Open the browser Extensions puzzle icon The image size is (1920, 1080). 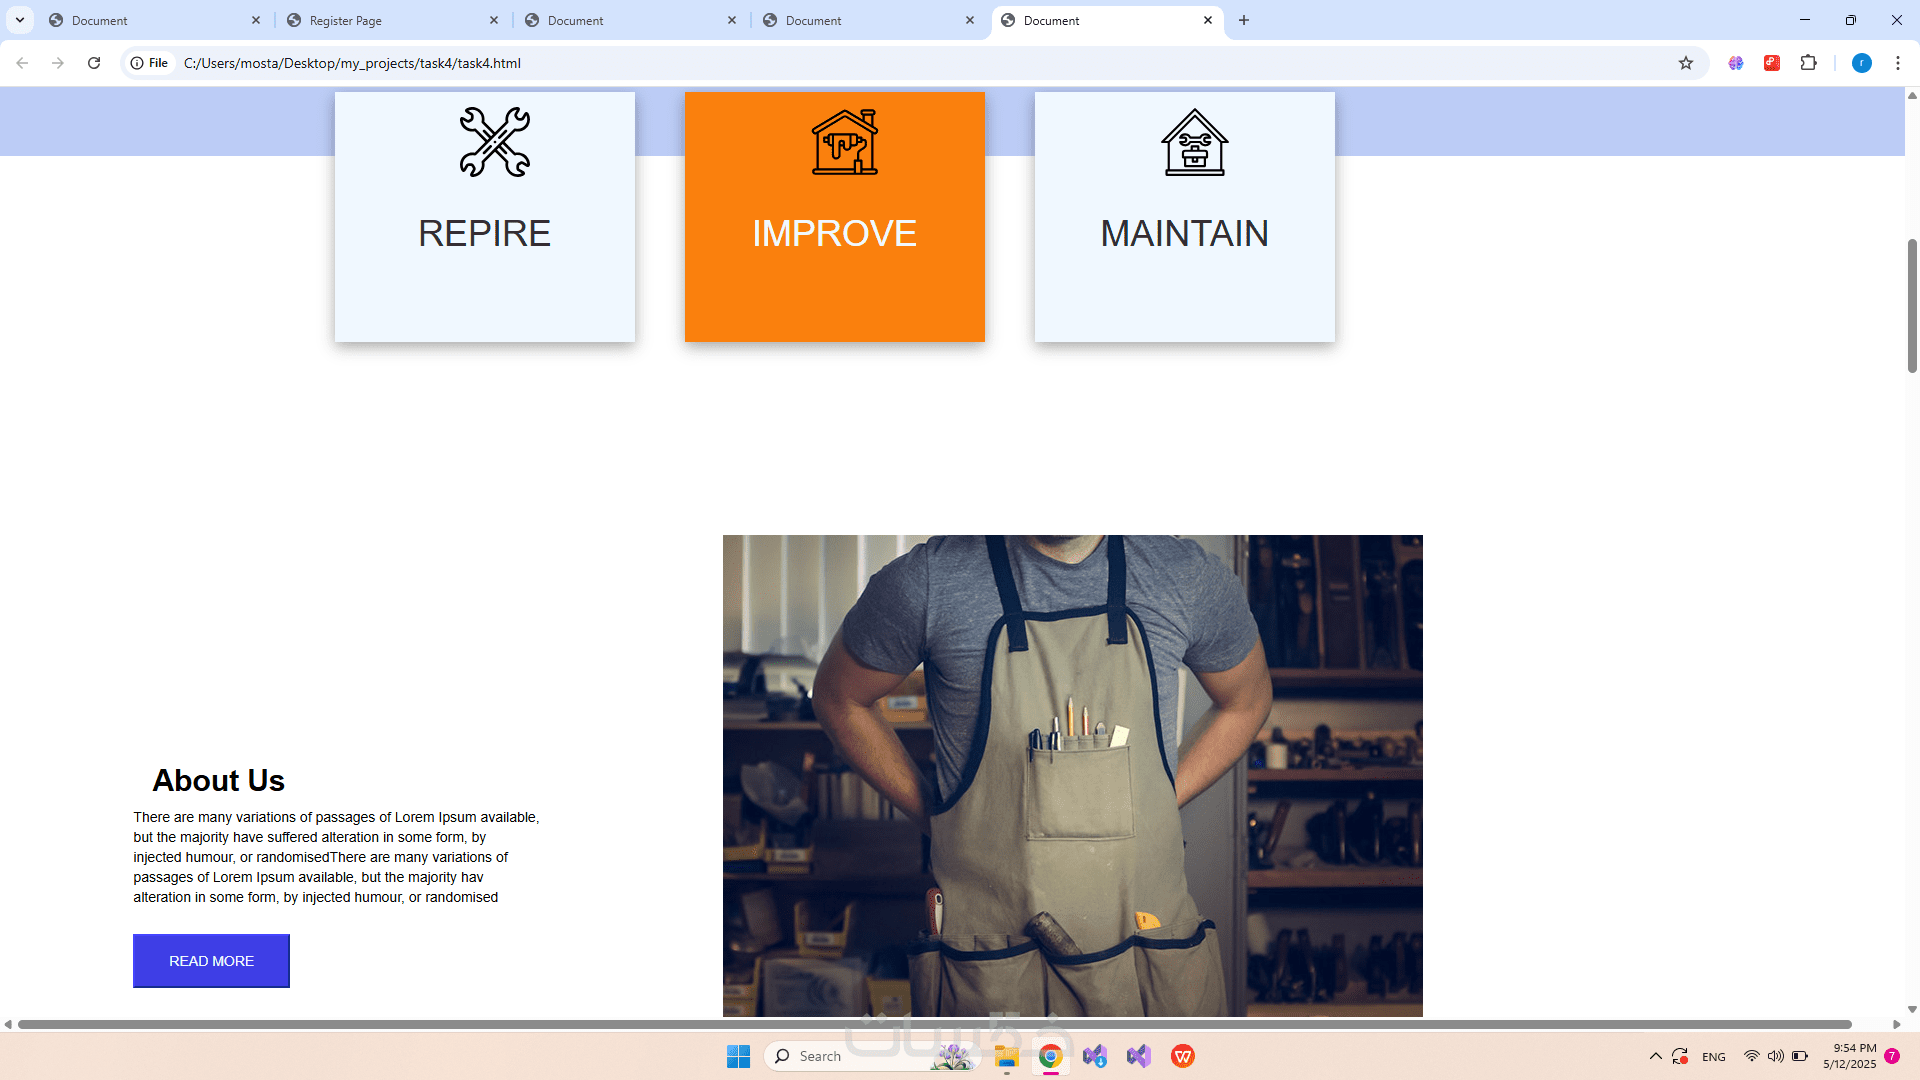1808,63
